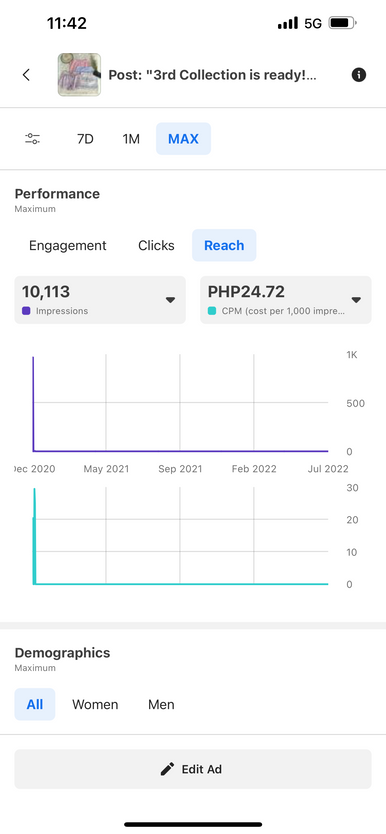Tap the teal CPM legend square
This screenshot has height=834, width=386.
(x=213, y=311)
